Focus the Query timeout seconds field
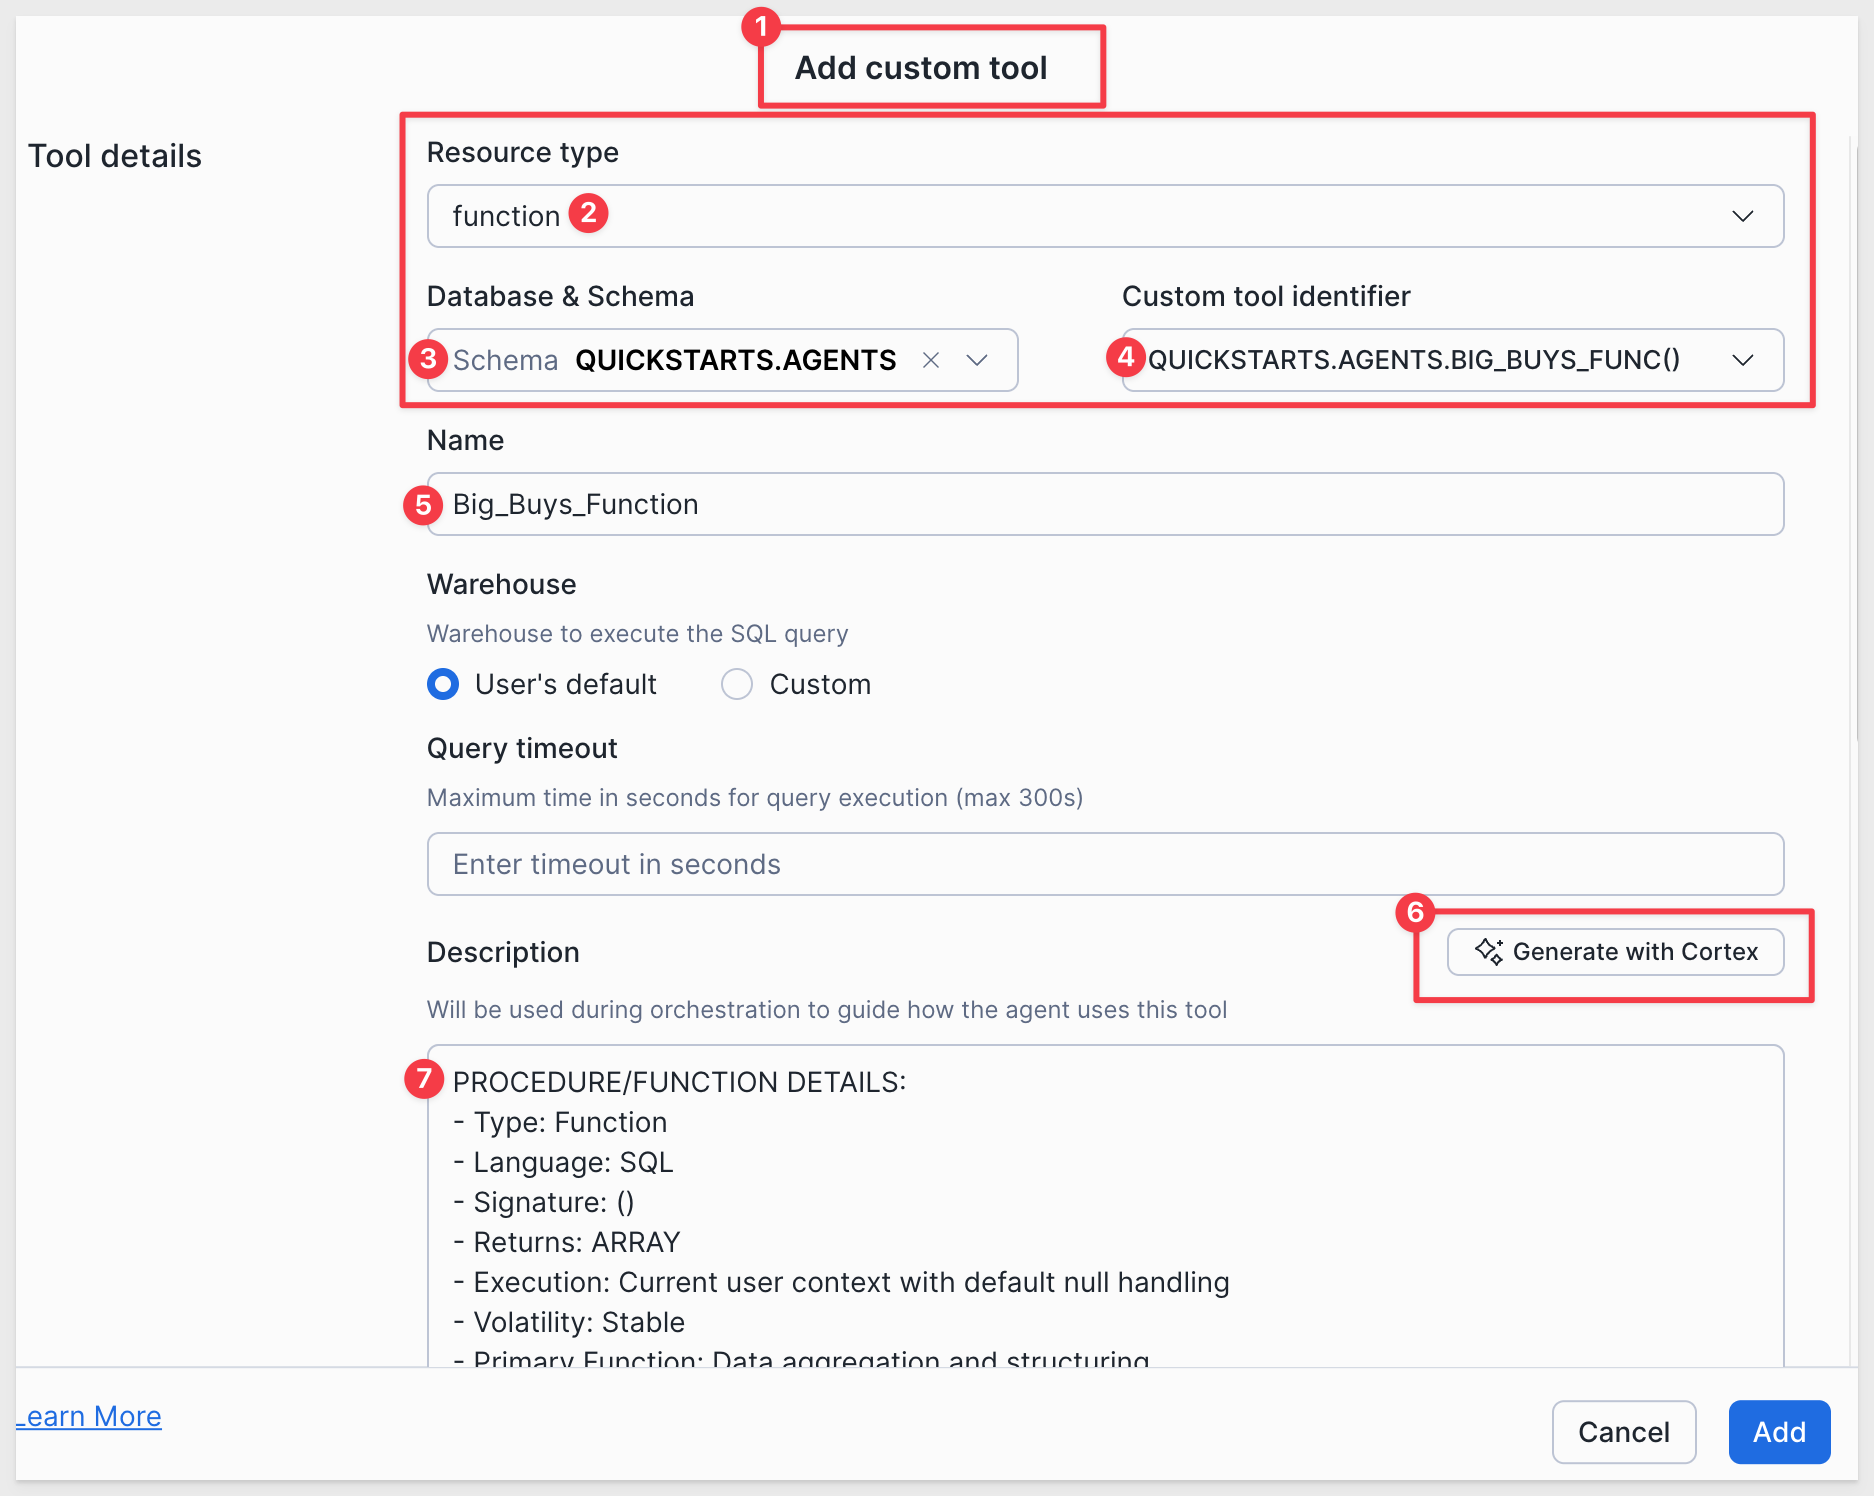 click(x=1104, y=864)
